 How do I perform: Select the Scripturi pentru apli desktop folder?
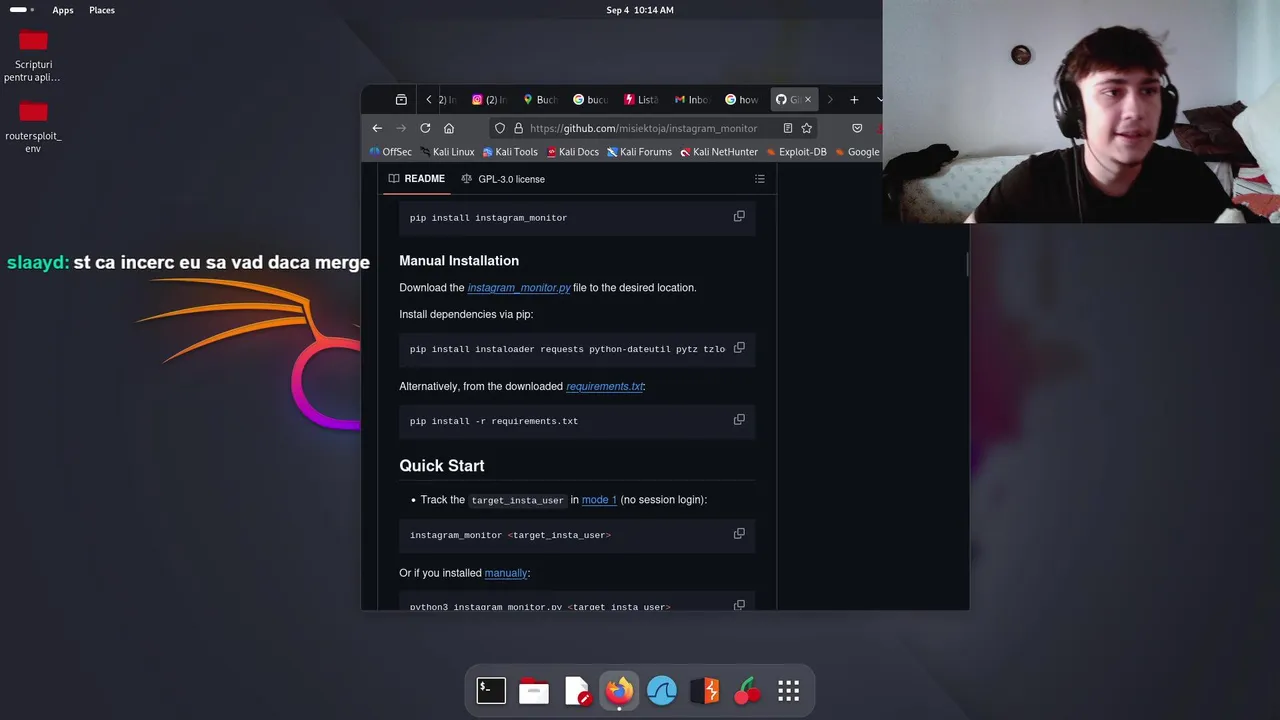click(x=33, y=57)
